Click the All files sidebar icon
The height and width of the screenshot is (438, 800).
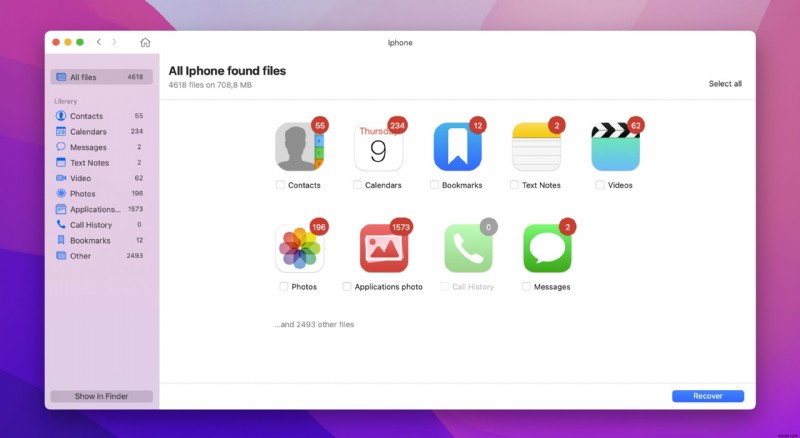[61, 77]
